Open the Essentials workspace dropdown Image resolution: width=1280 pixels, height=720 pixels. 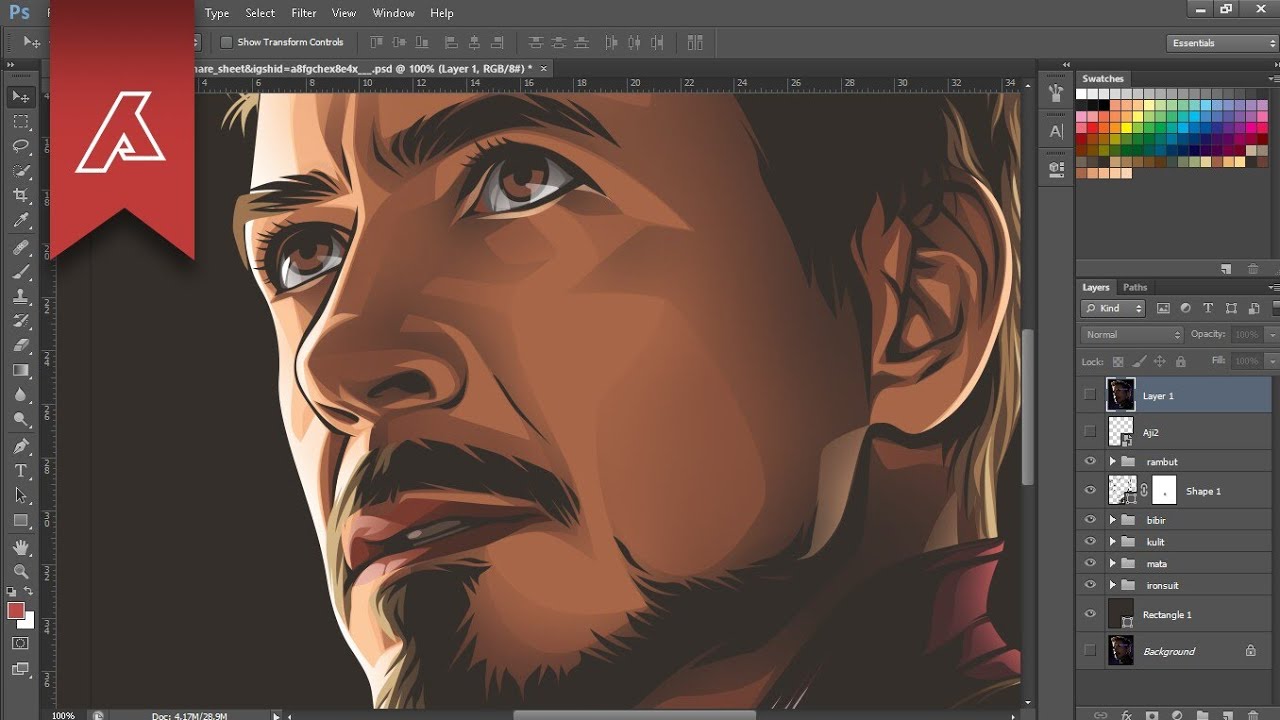pyautogui.click(x=1220, y=43)
